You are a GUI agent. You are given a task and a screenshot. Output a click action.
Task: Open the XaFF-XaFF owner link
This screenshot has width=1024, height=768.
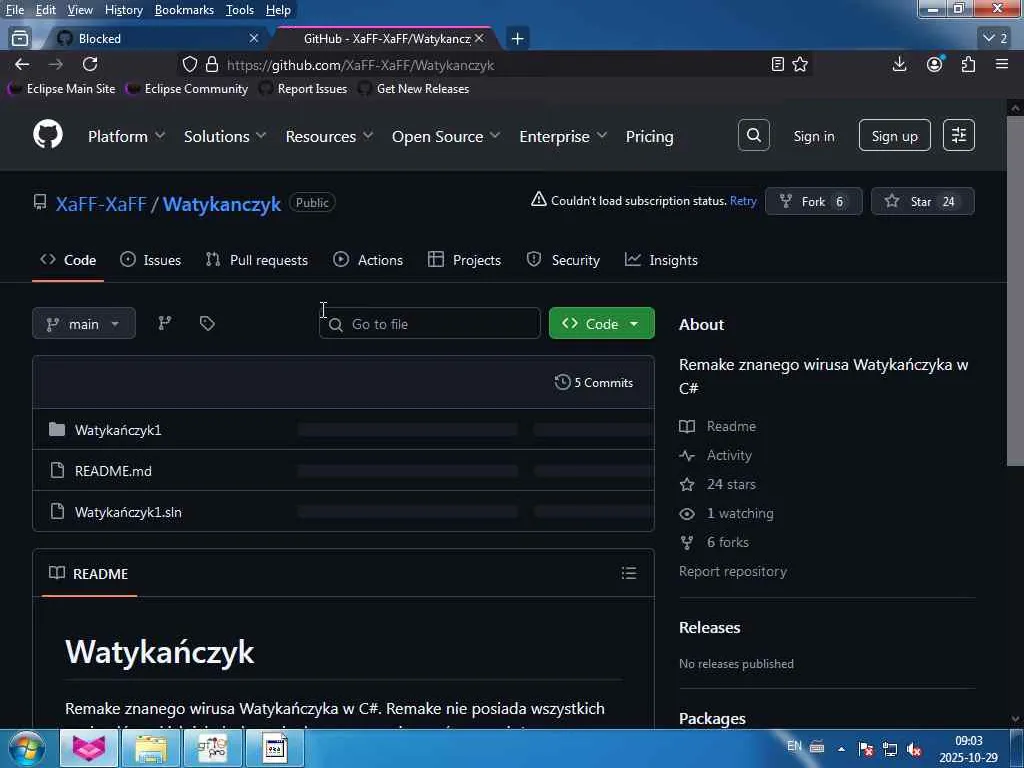[101, 204]
